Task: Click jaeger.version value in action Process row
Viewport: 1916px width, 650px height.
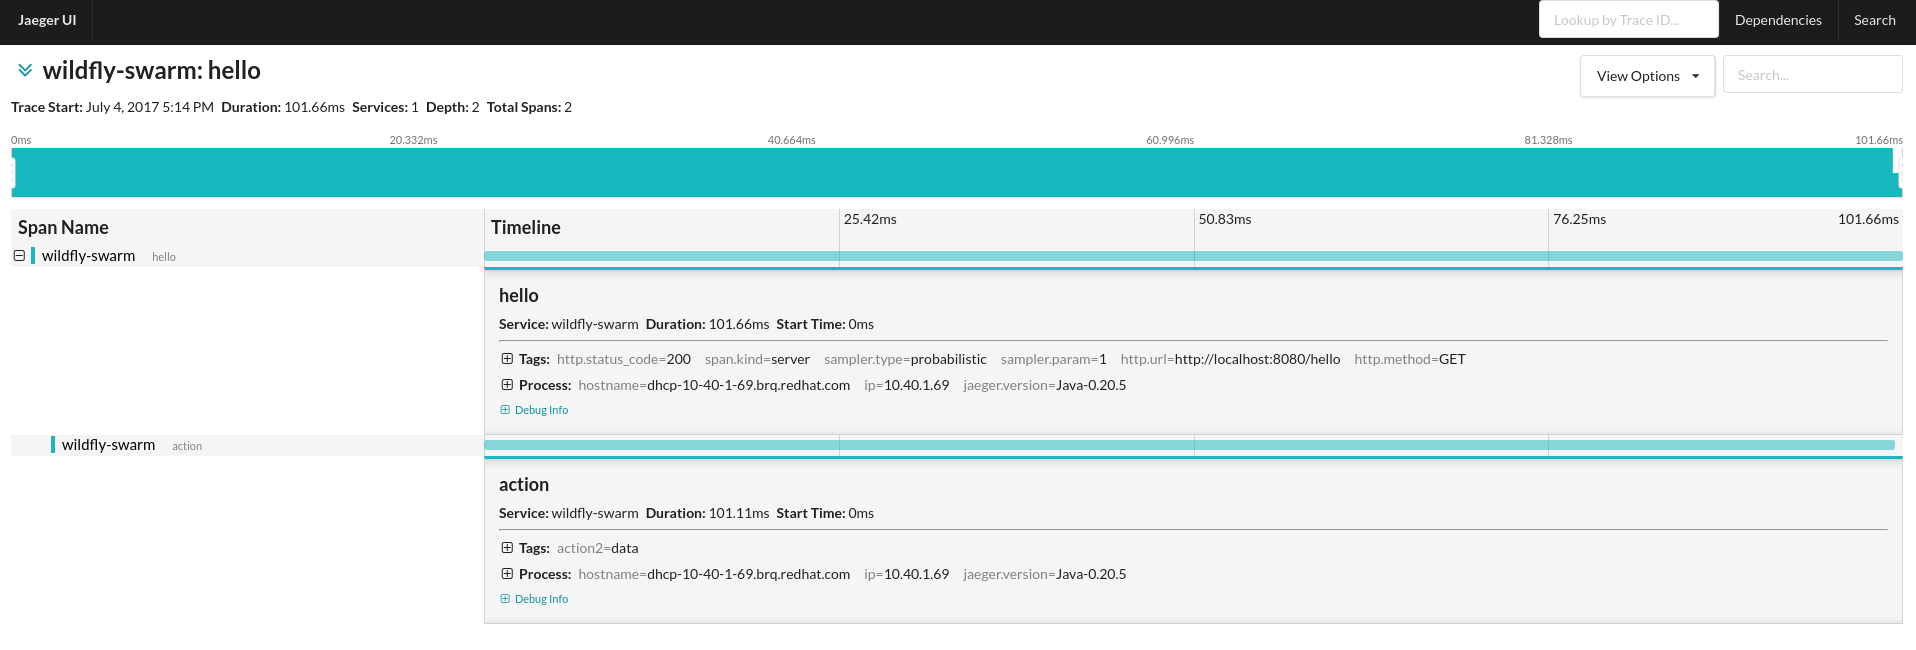Action: 1091,574
